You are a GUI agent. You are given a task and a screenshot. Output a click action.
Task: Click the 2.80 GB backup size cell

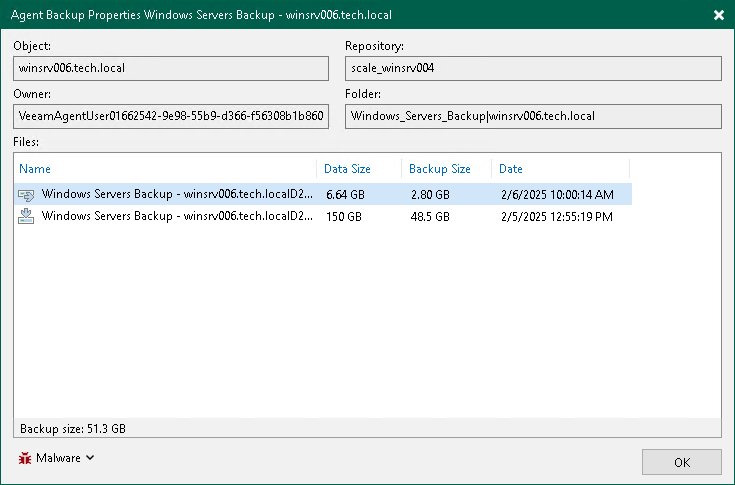(430, 194)
